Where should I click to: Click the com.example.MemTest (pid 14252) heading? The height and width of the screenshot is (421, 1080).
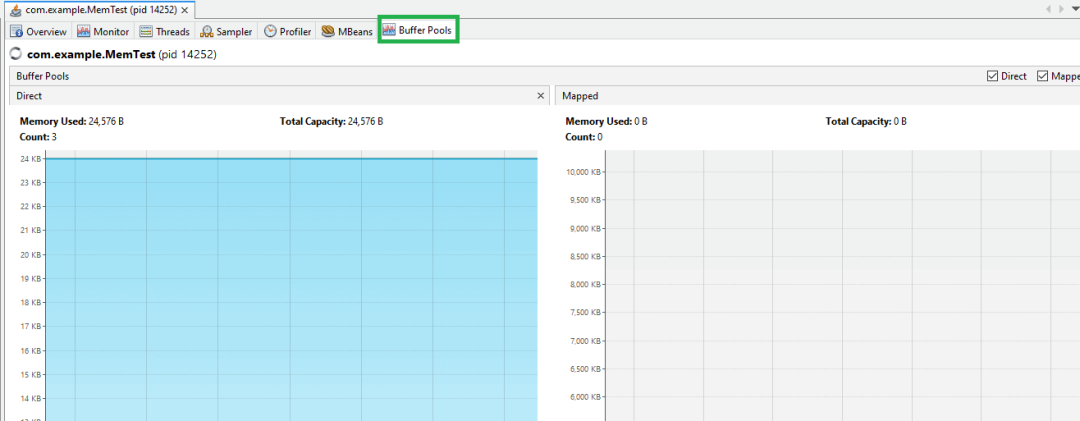(122, 54)
